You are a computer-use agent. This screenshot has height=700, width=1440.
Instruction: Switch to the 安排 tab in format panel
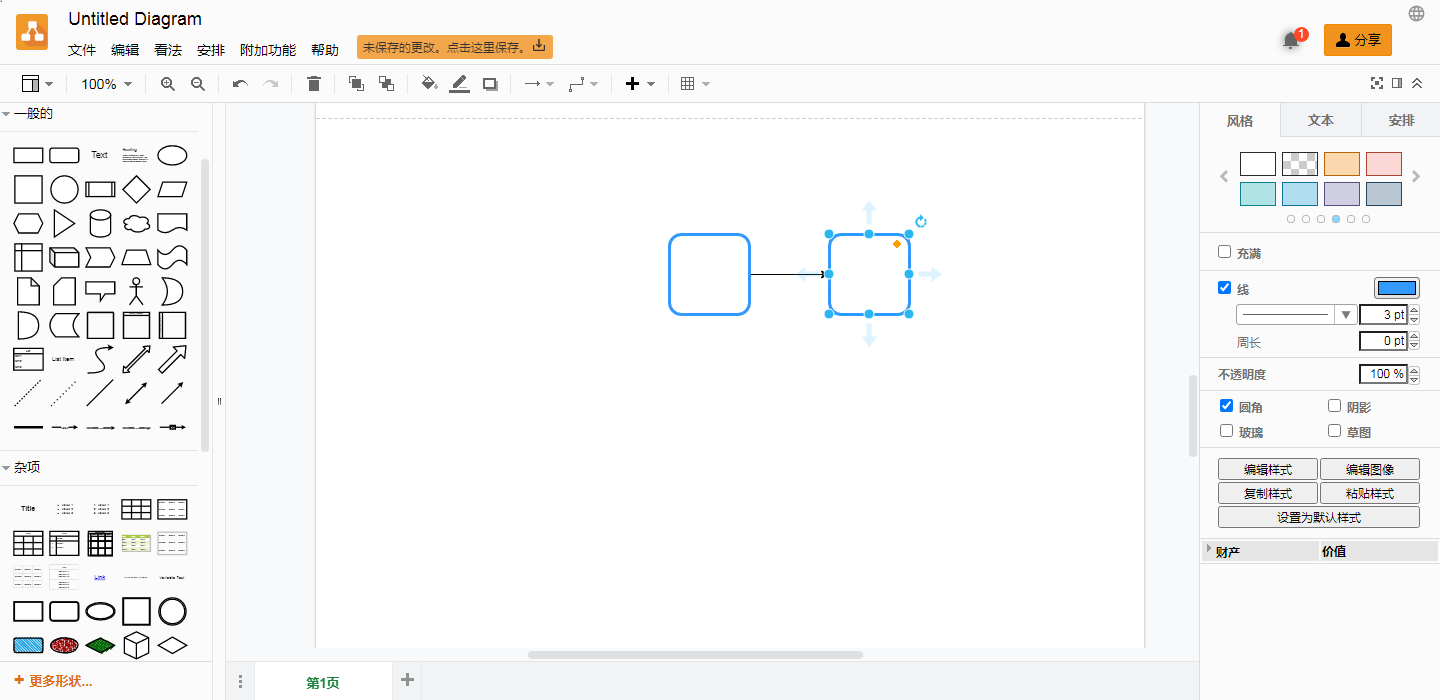coord(1401,120)
